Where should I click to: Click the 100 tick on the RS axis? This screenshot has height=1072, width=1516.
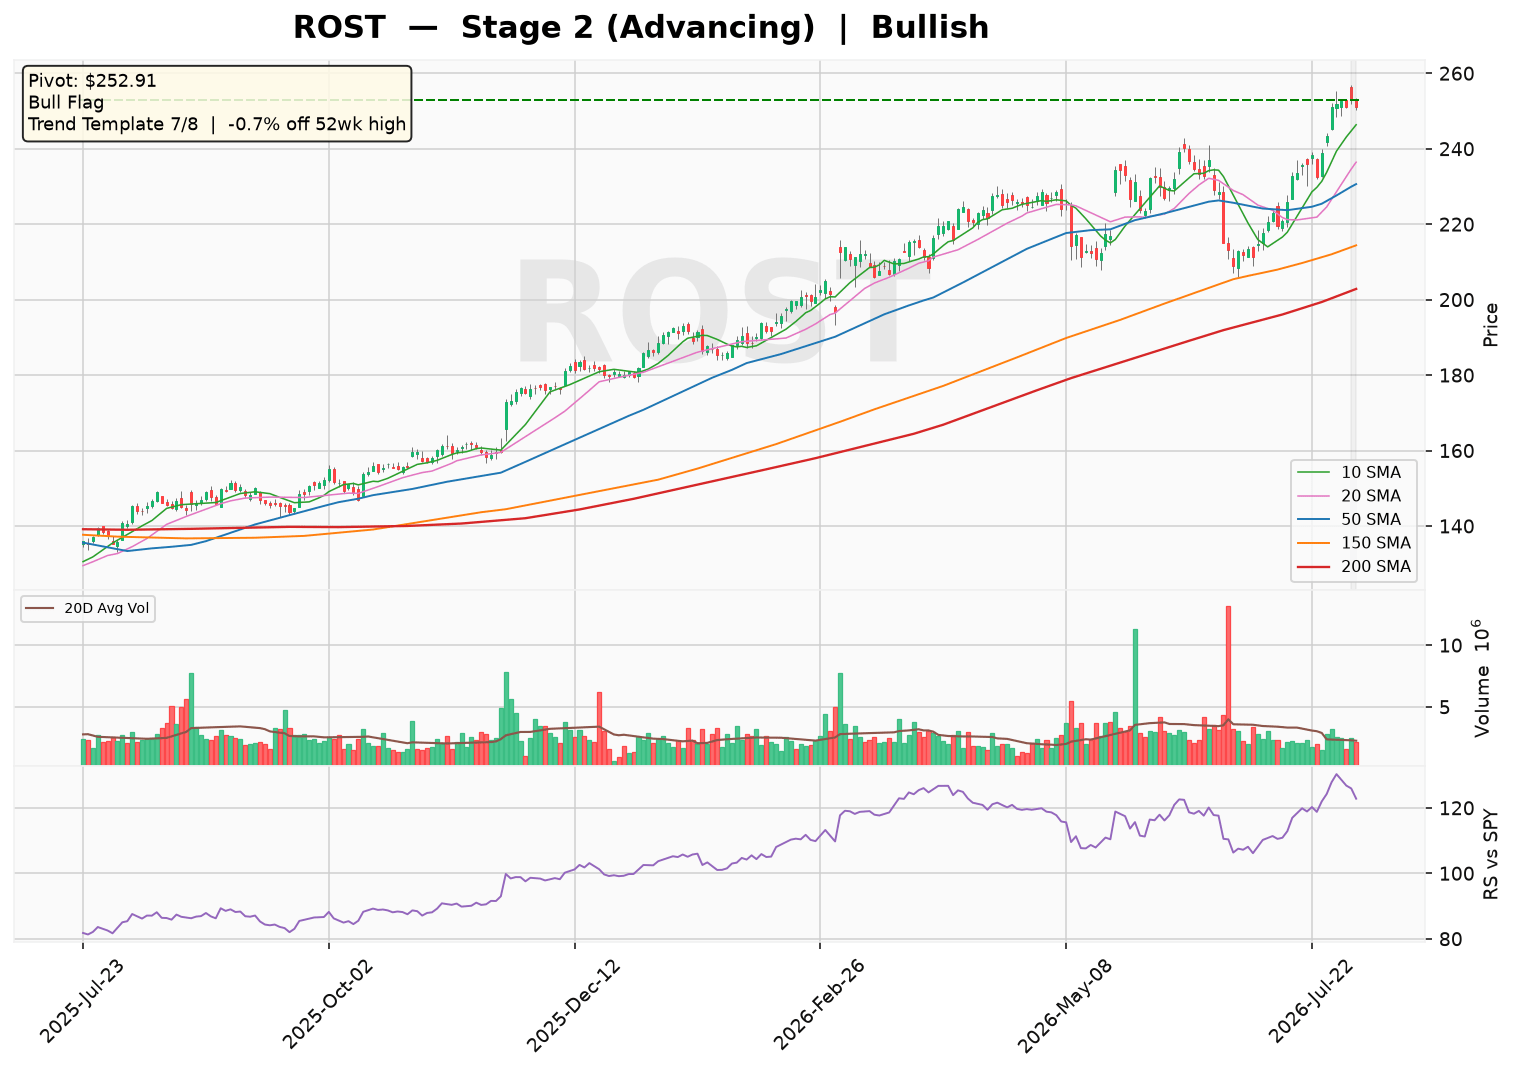point(1459,874)
